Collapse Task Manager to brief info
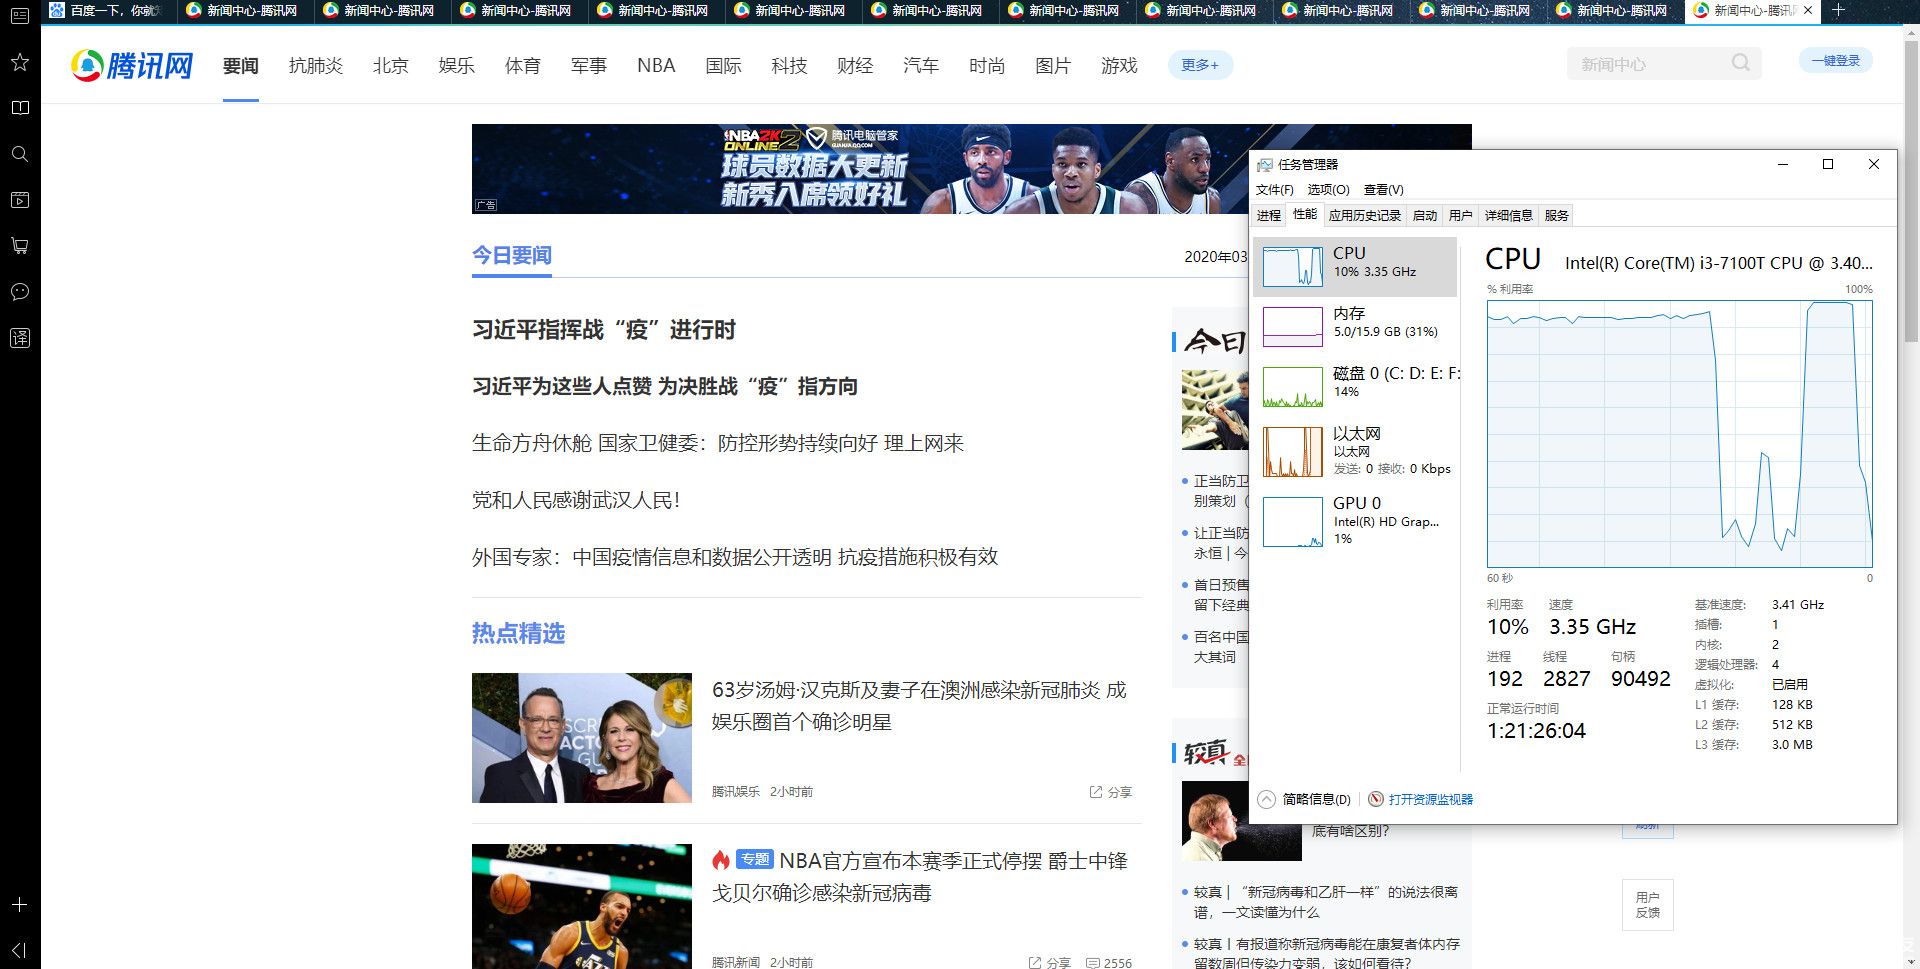This screenshot has width=1920, height=969. (1304, 799)
